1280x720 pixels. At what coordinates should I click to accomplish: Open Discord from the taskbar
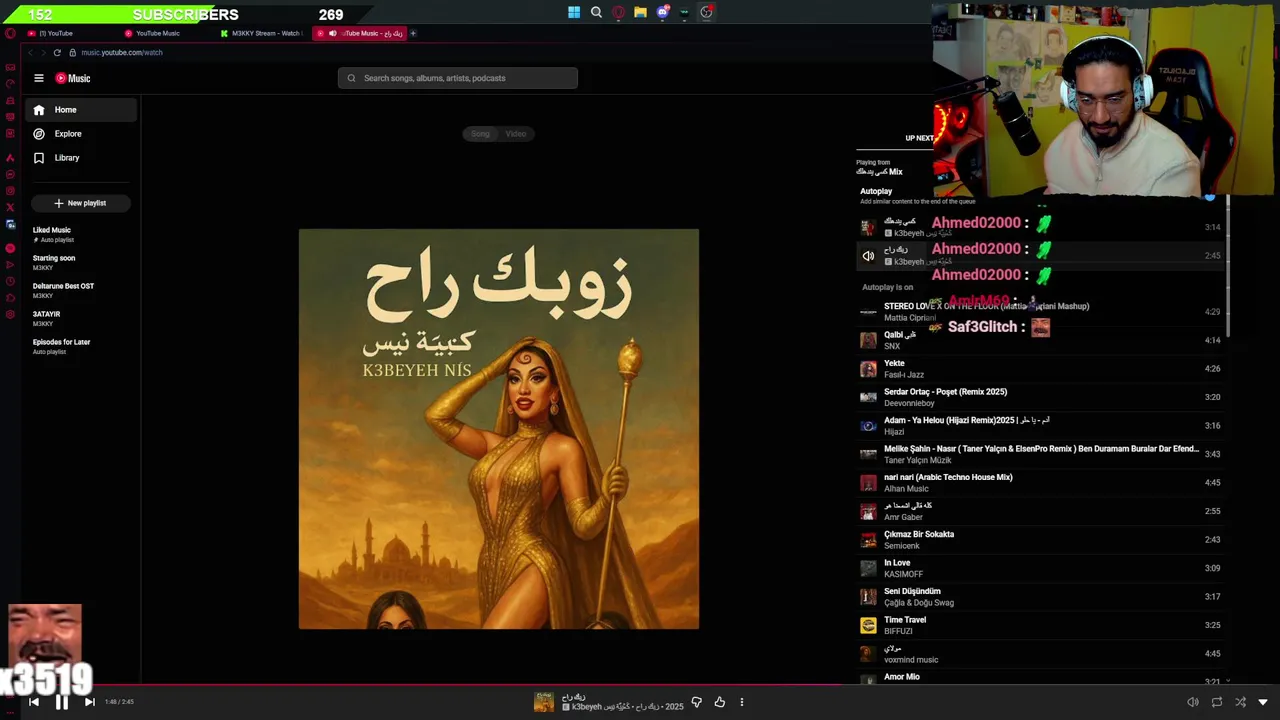click(x=662, y=12)
